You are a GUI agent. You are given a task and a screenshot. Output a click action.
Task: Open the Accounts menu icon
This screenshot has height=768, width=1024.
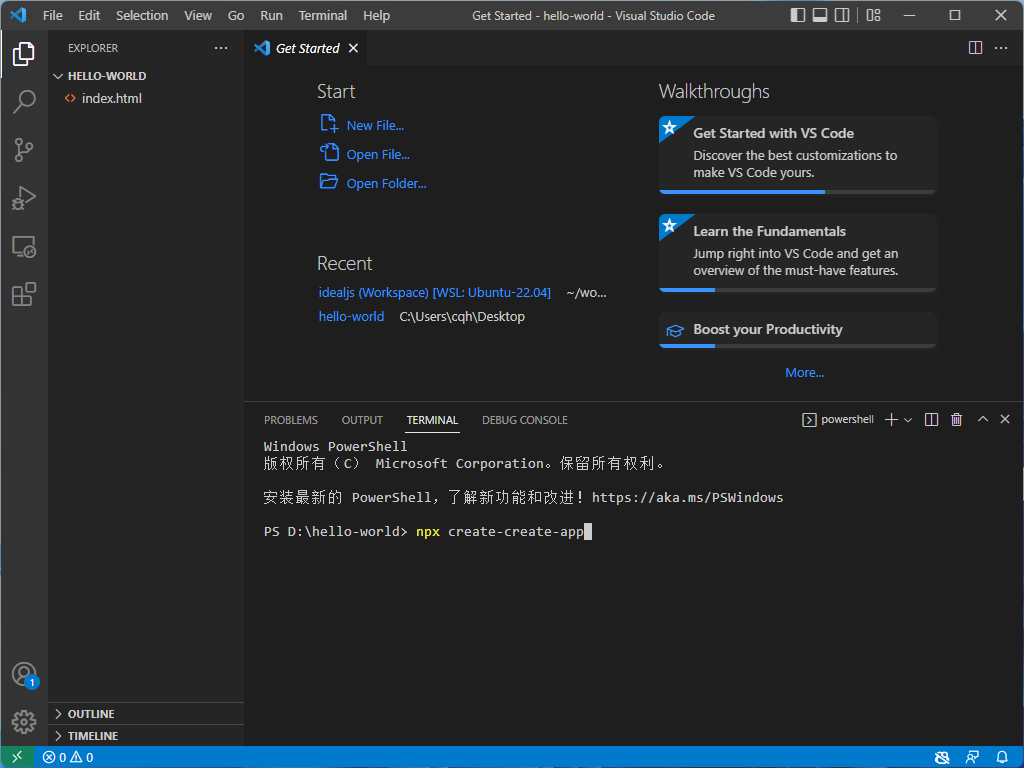click(x=24, y=674)
